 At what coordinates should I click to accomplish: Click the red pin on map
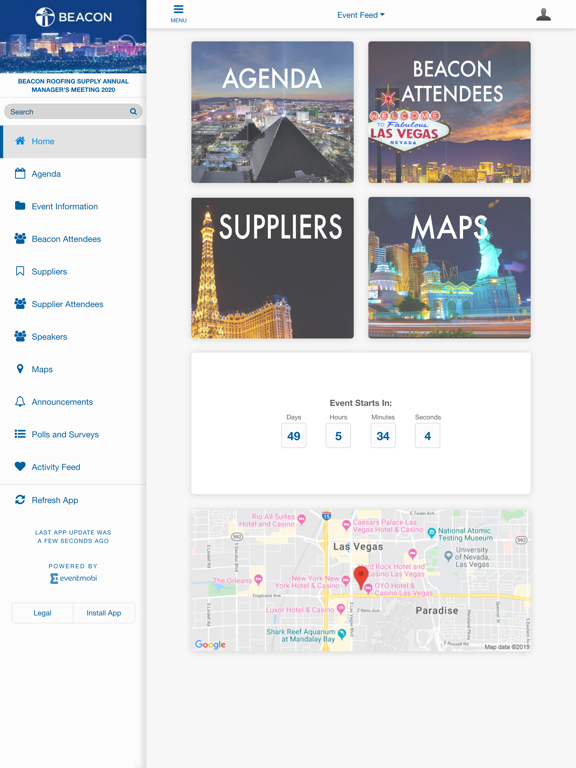click(x=361, y=577)
